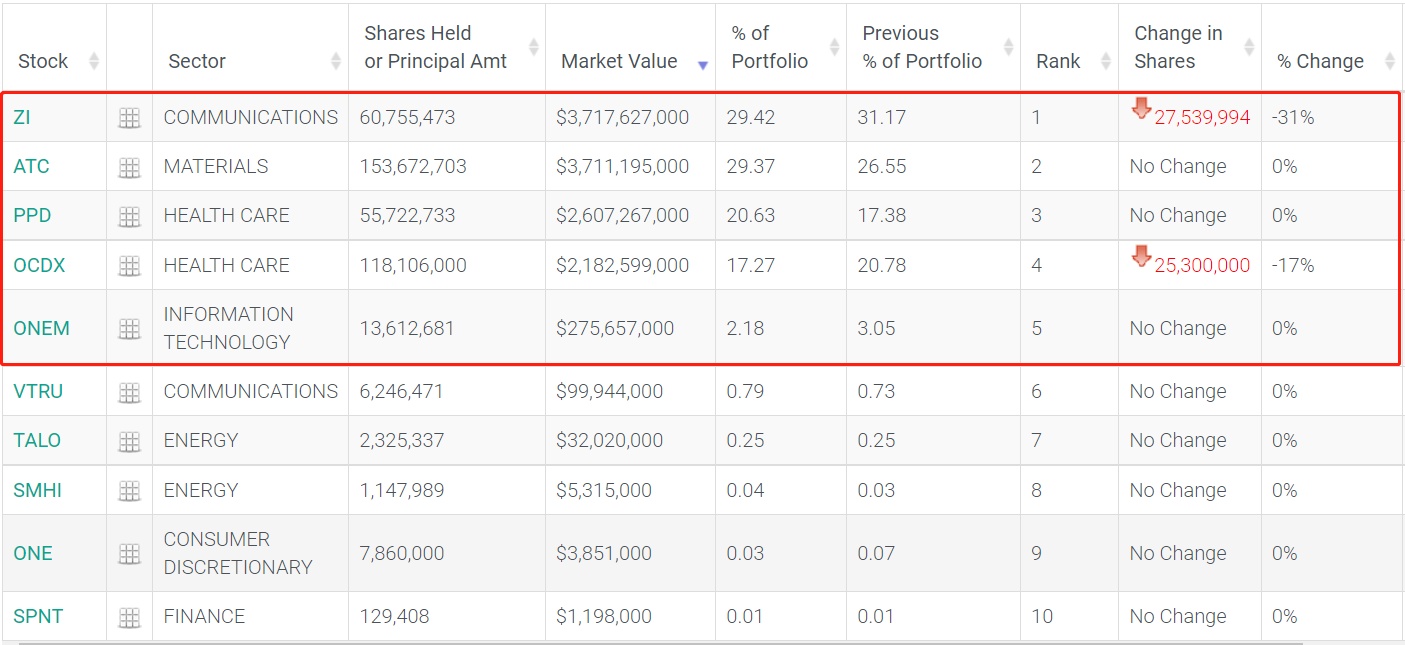Image resolution: width=1405 pixels, height=645 pixels.
Task: Click the red down arrow beside 25,300,000
Action: tap(1141, 258)
